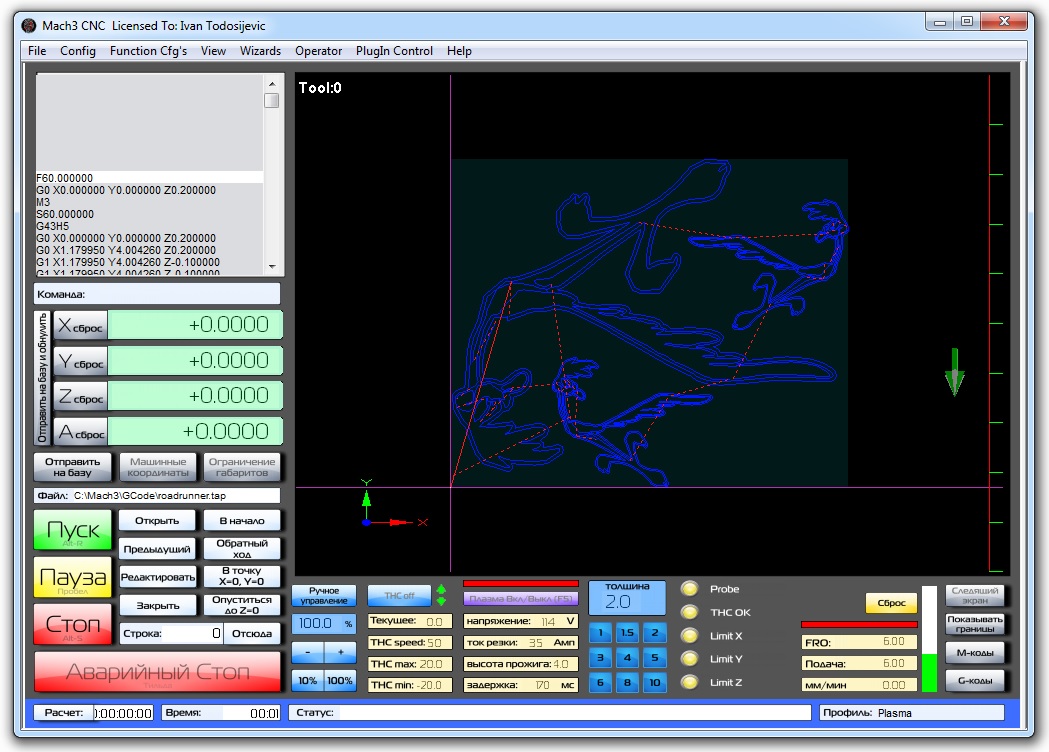Toggle Ограничение габаритов soft limits
This screenshot has height=752, width=1049.
[242, 467]
